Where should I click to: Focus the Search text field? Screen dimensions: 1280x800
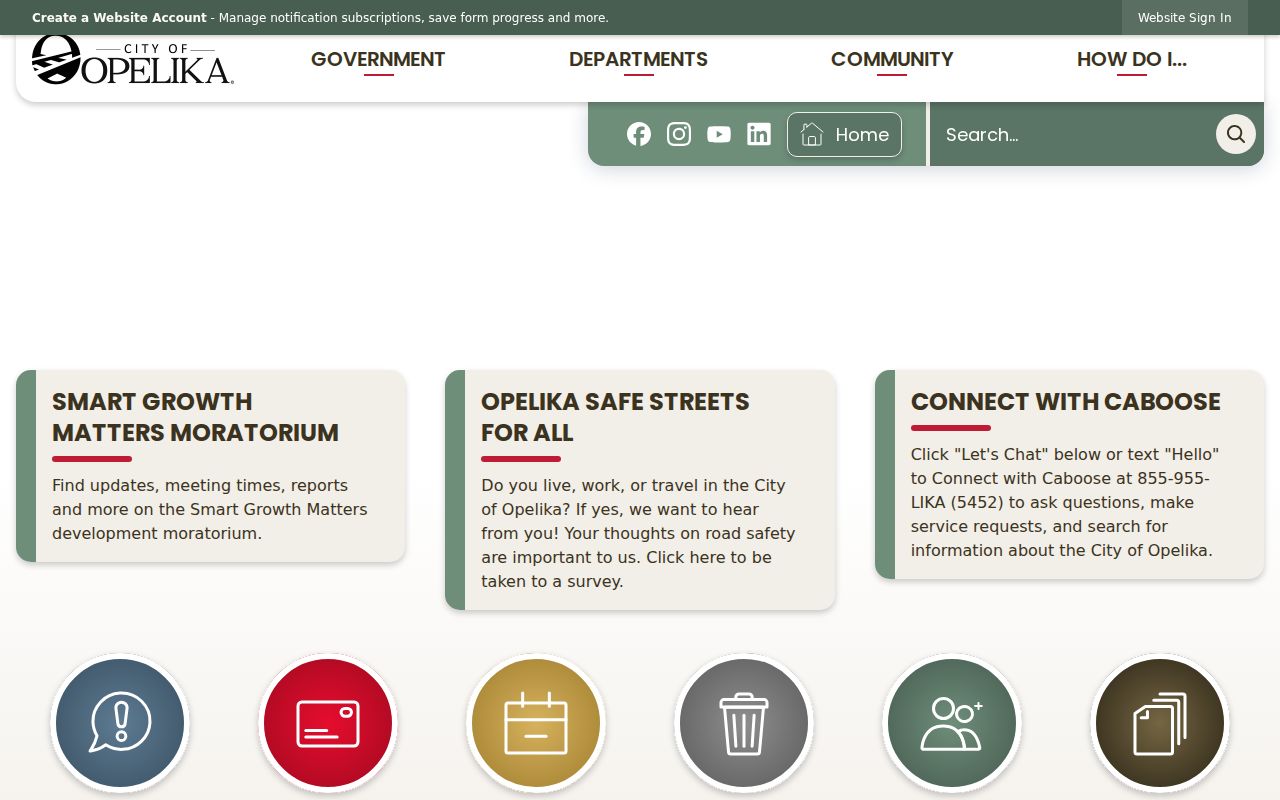click(x=1073, y=134)
